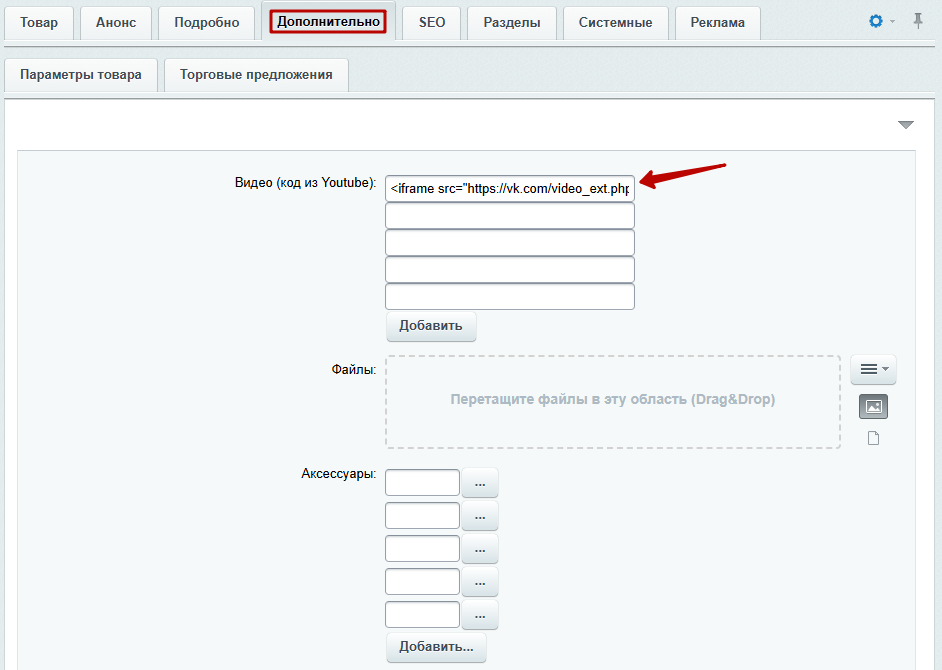The image size is (942, 670).
Task: Open the Параметры товара subtab
Action: coord(81,75)
